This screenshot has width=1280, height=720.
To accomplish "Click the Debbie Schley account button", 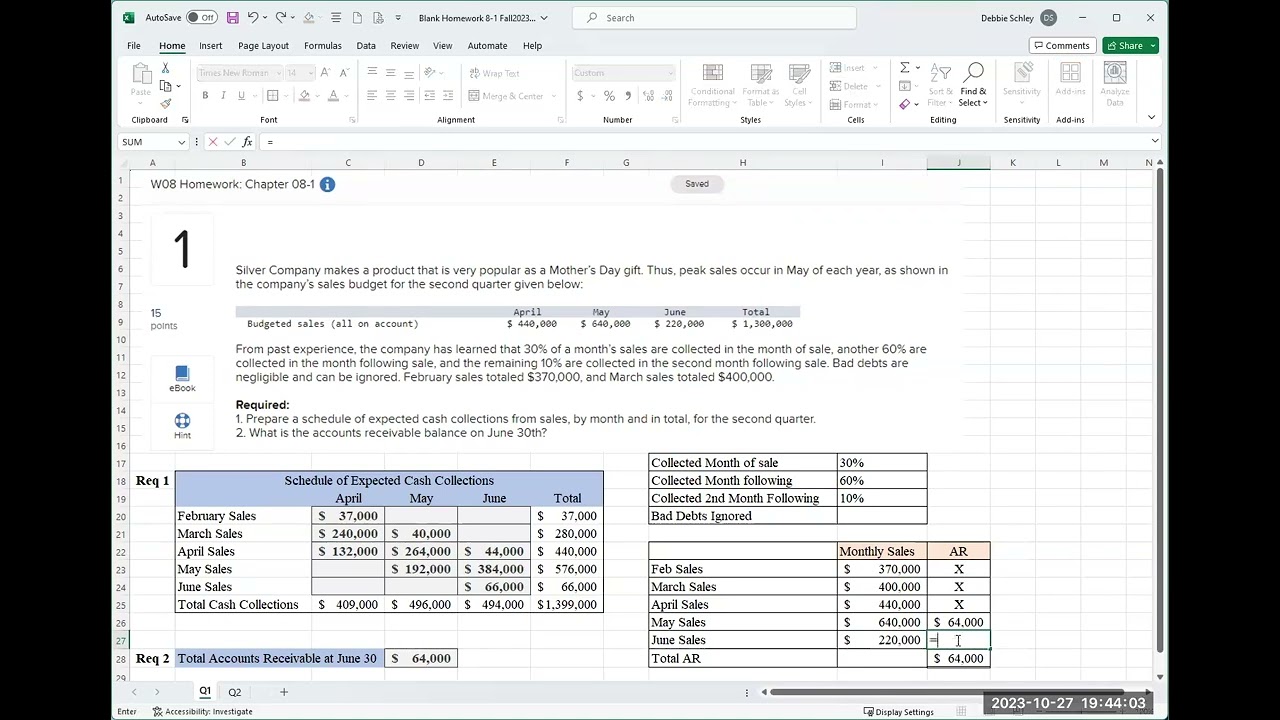I will tap(1018, 18).
